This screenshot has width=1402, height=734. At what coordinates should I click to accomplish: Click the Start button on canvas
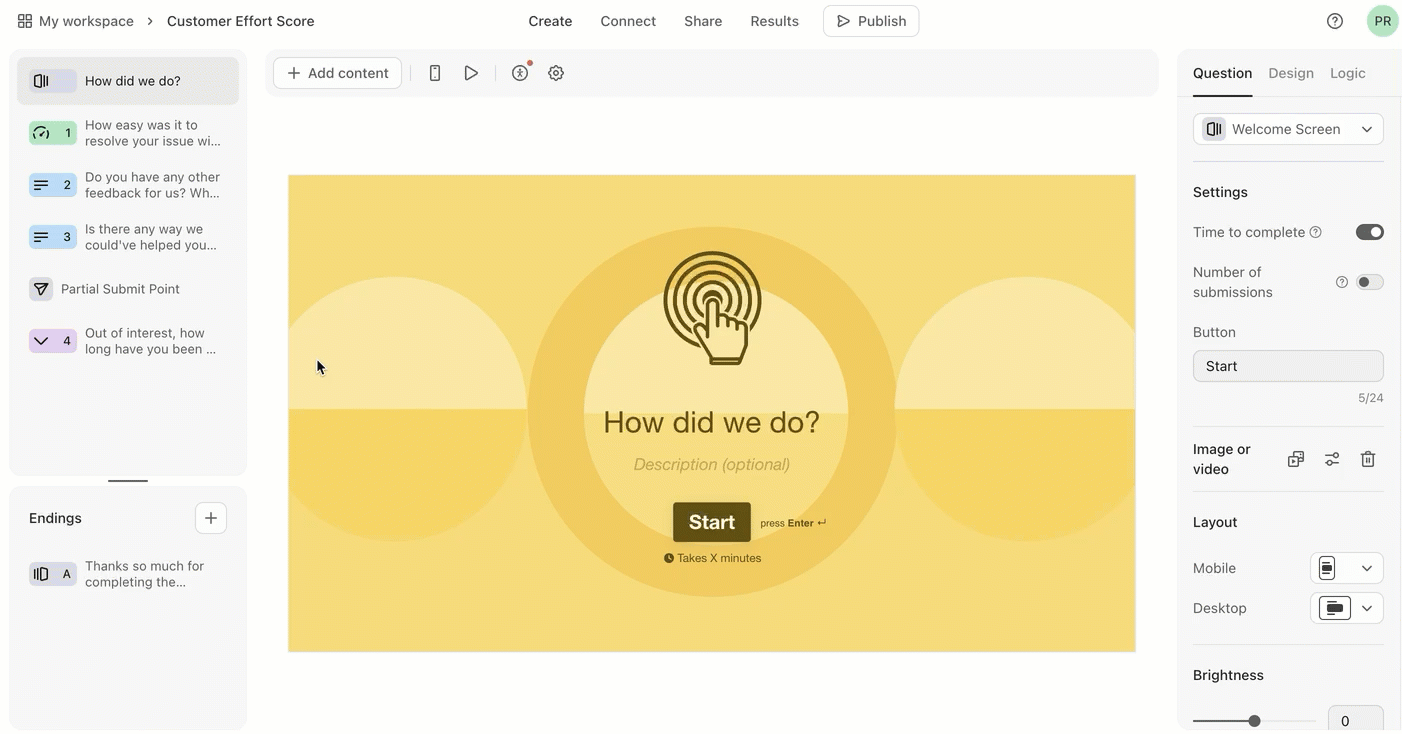[x=712, y=522]
